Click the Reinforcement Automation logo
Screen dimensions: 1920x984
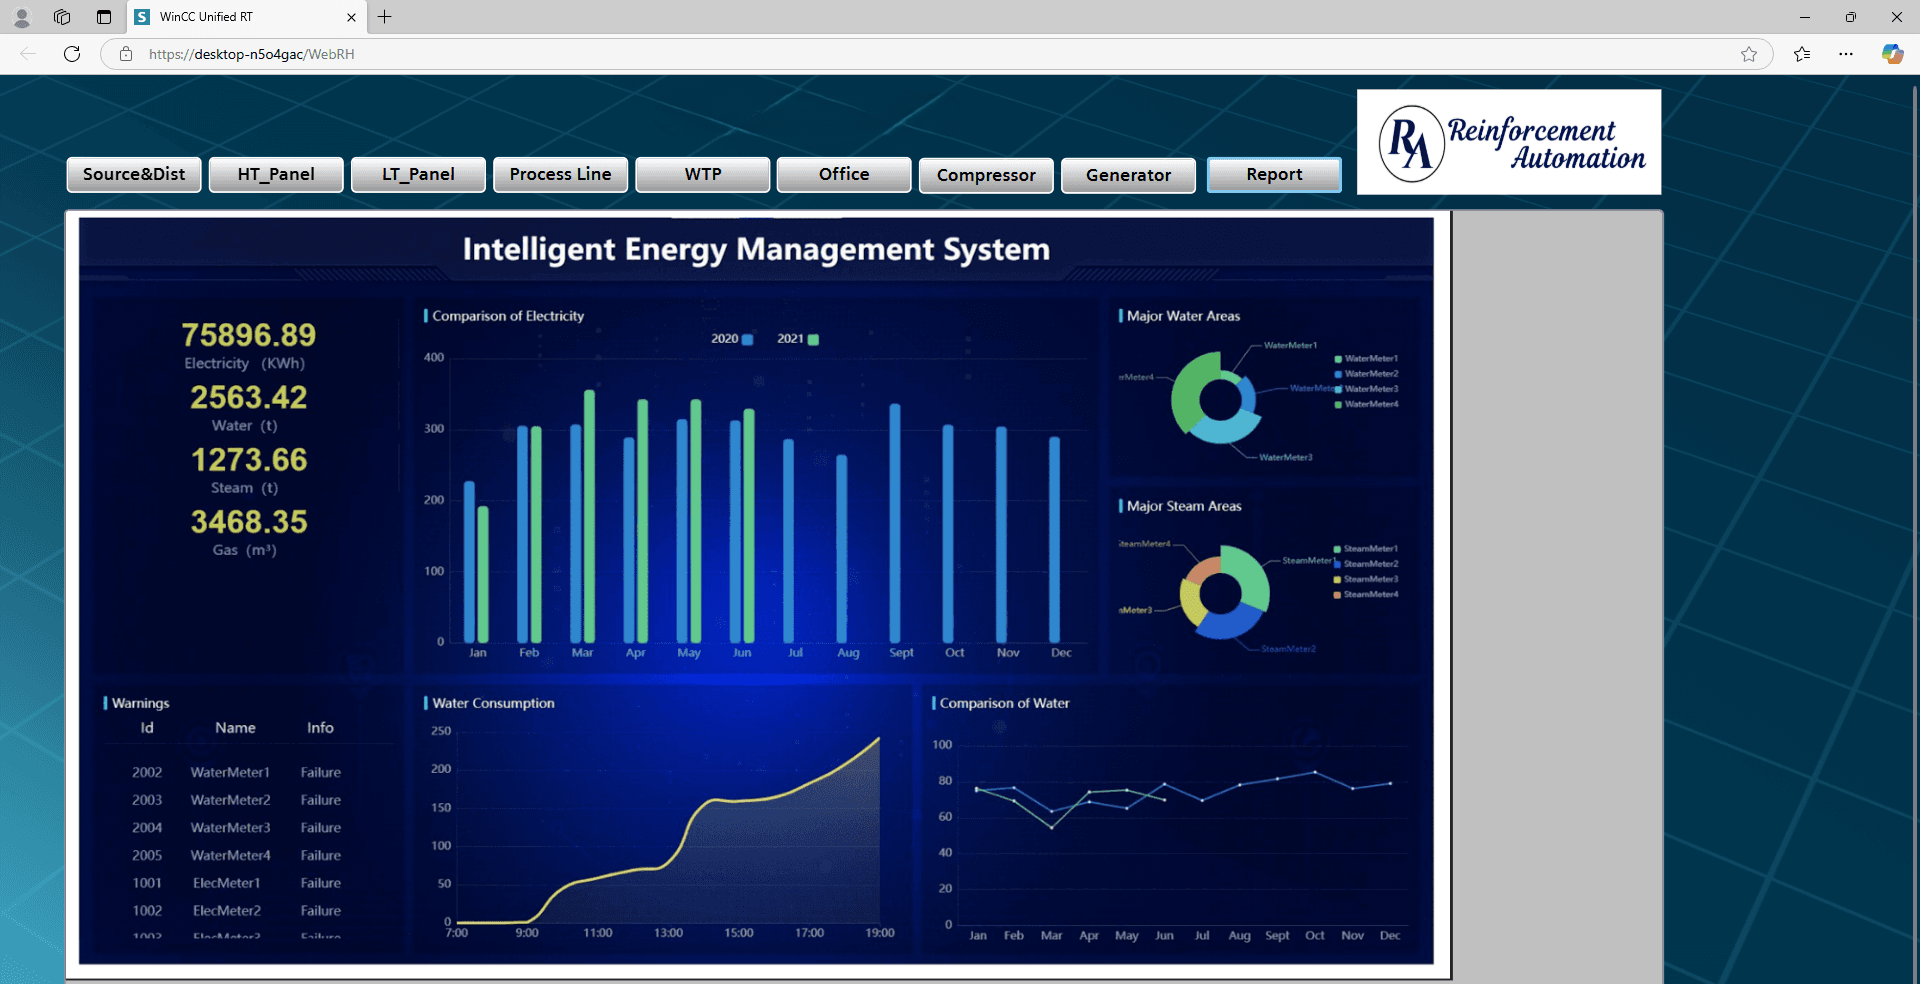tap(1509, 142)
